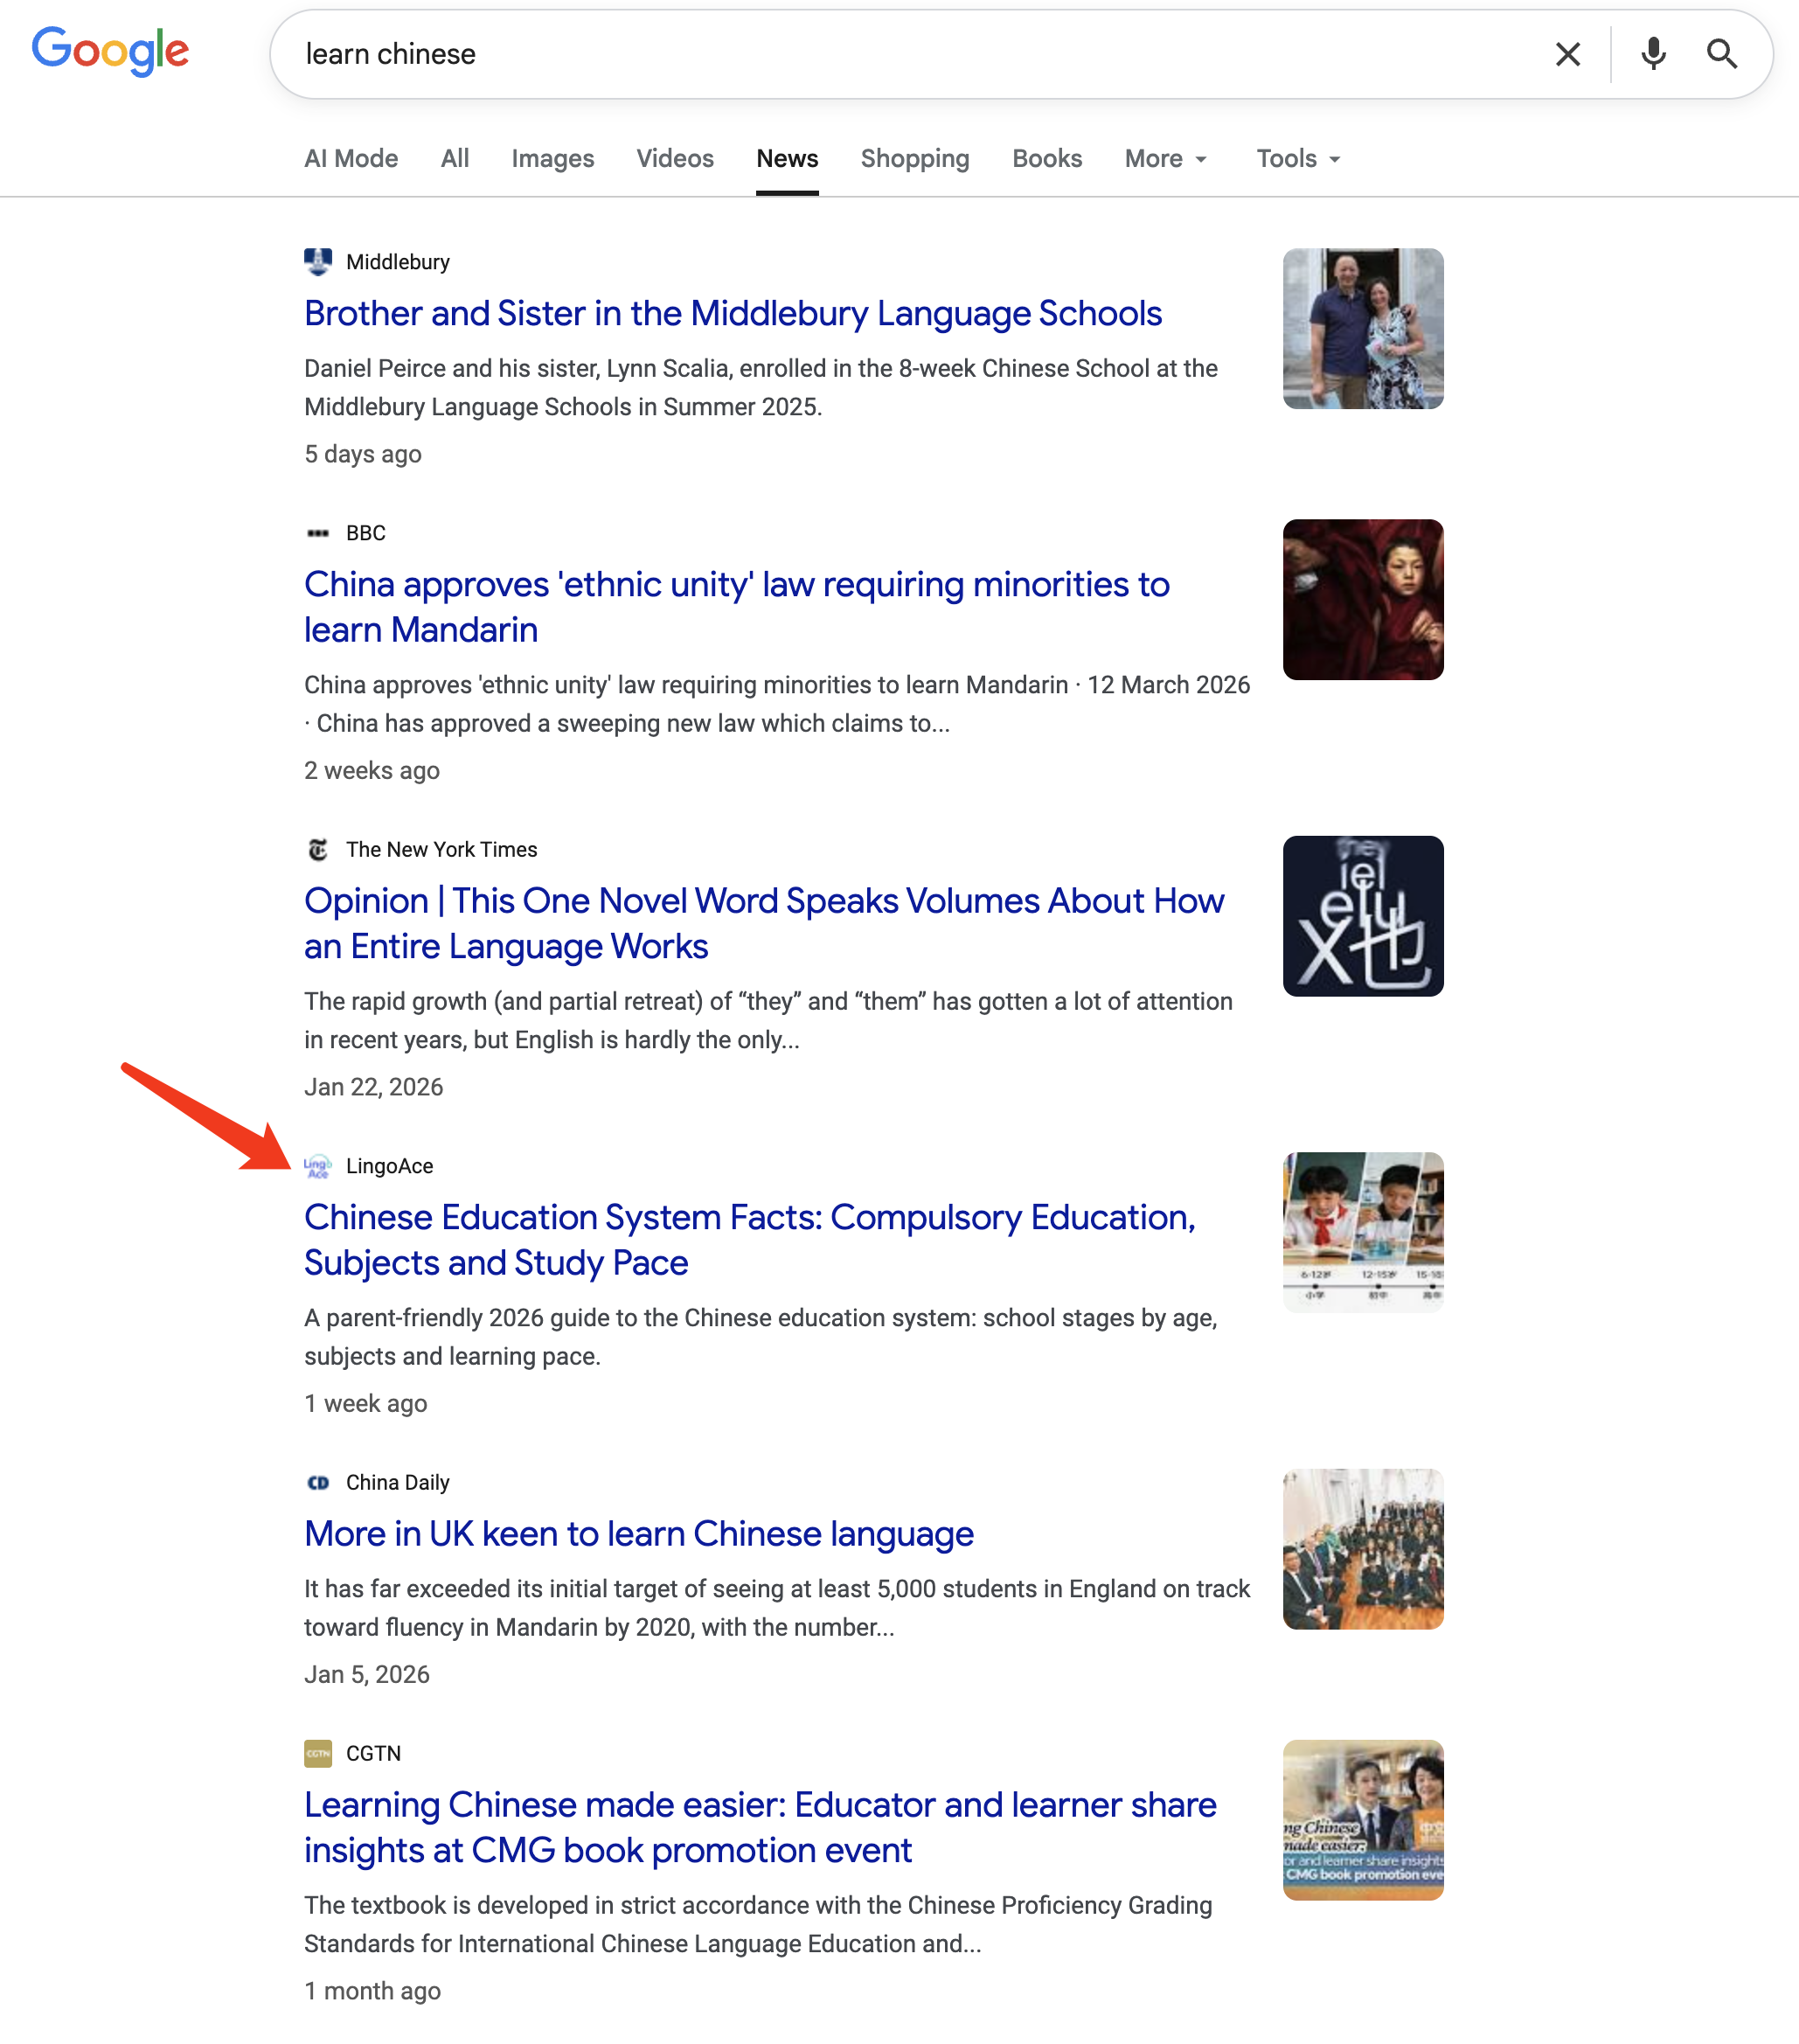
Task: Click the CGTN source favicon
Action: [318, 1753]
